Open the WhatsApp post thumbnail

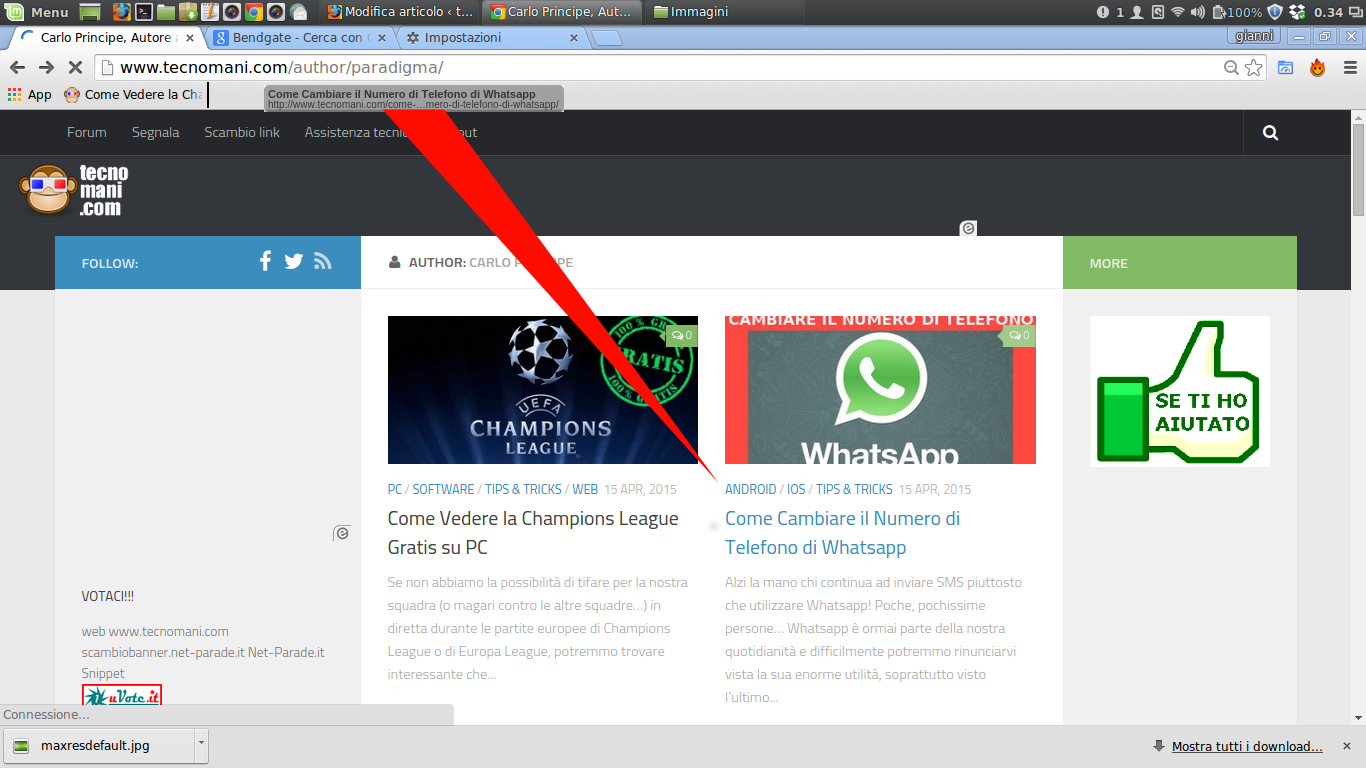[880, 390]
